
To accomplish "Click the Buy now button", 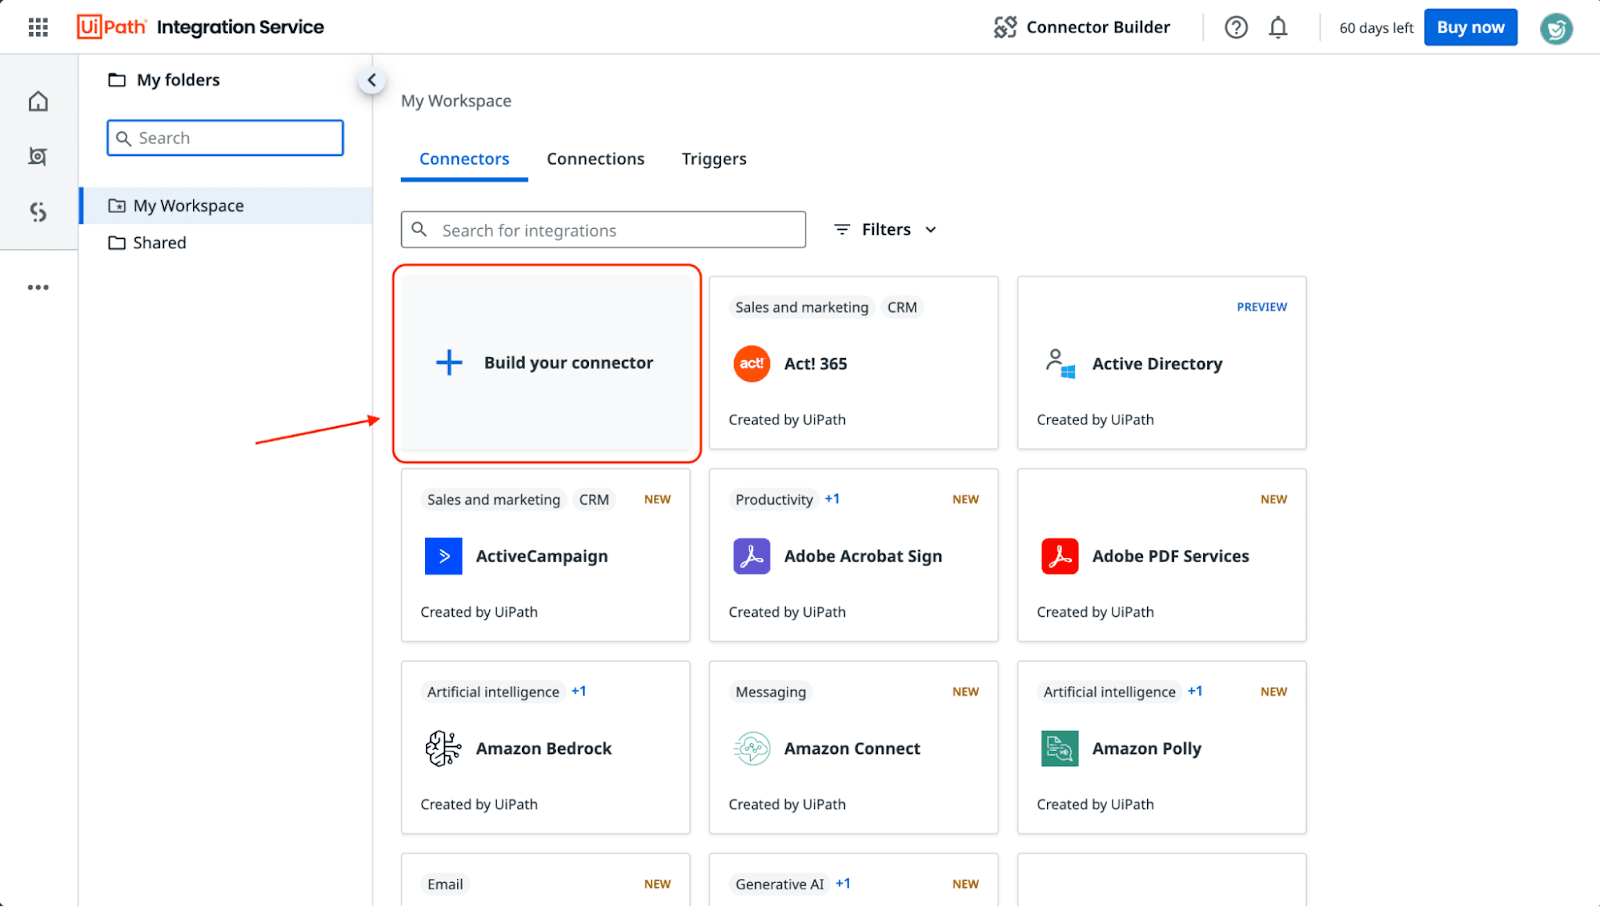I will pyautogui.click(x=1469, y=28).
